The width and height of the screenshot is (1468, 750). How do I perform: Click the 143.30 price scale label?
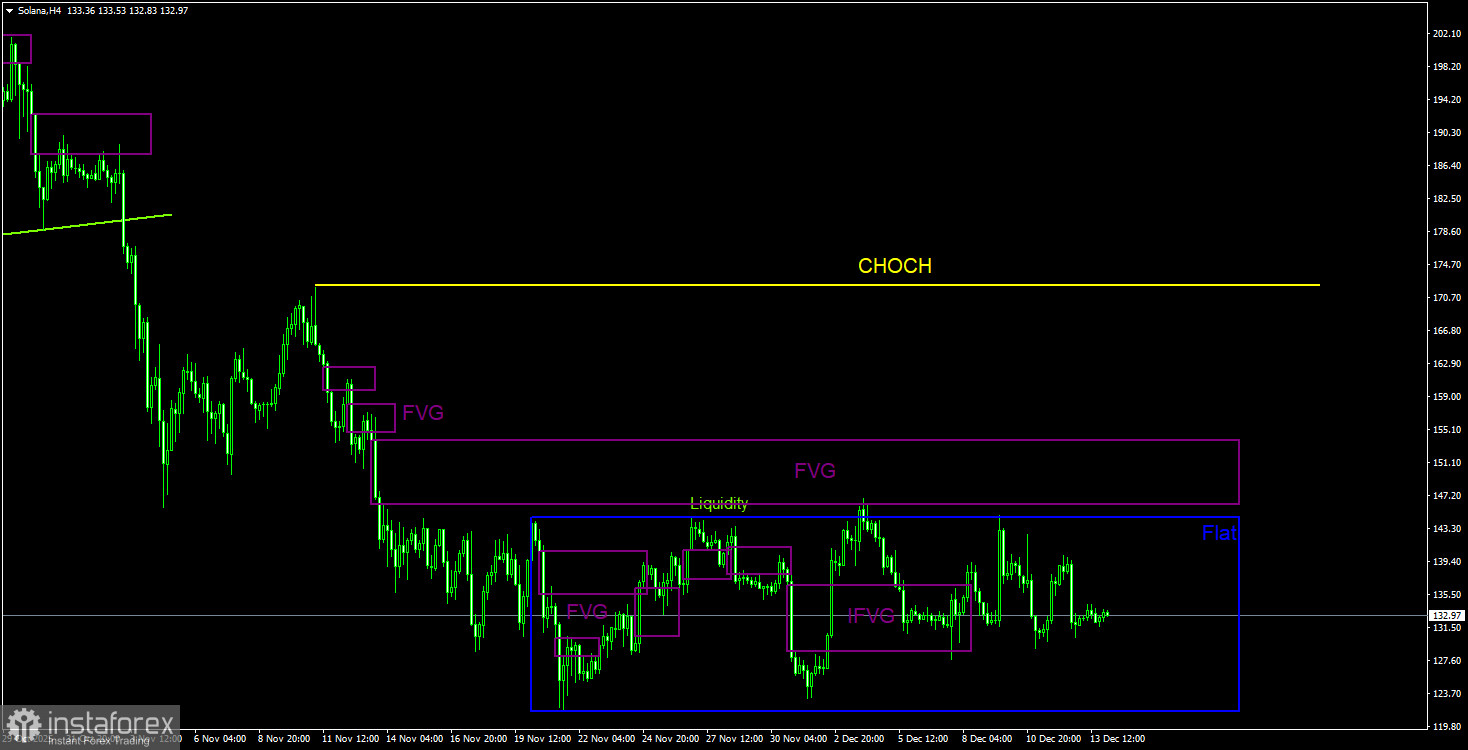coord(1445,529)
